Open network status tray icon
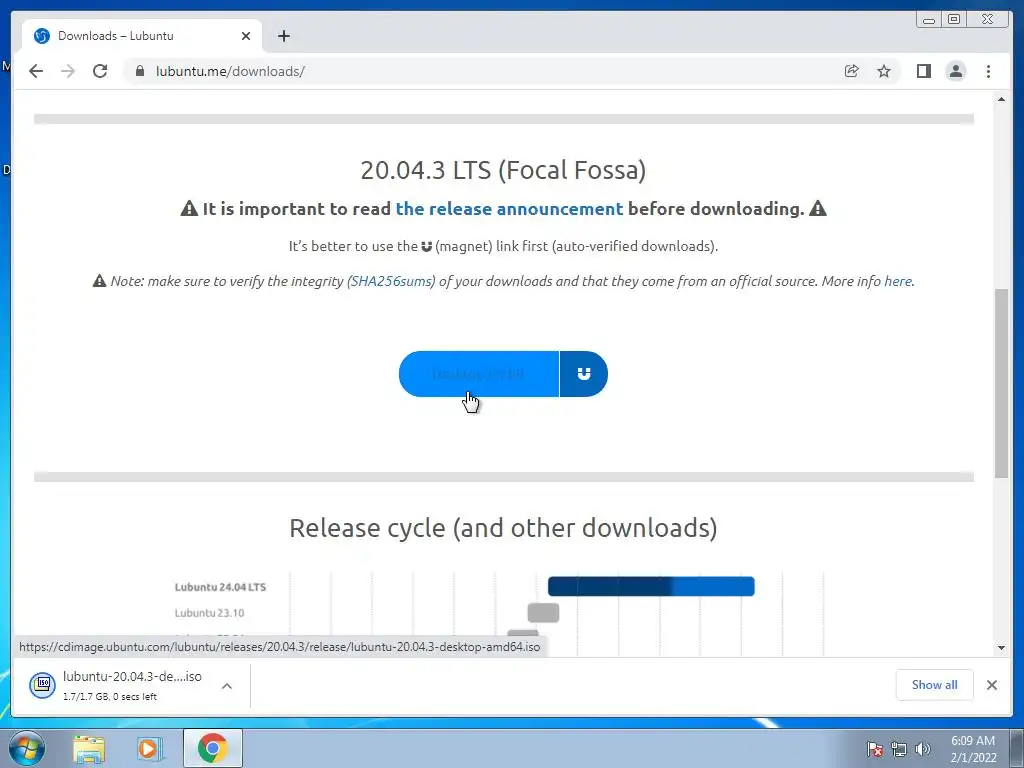The height and width of the screenshot is (768, 1024). 899,750
